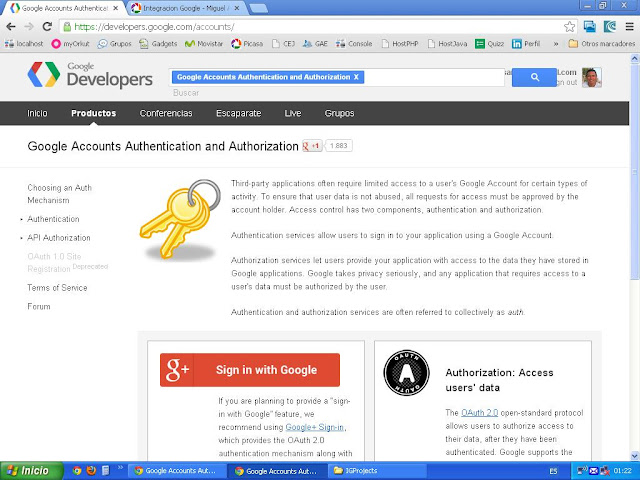640x480 pixels.
Task: Open the Productos navigation tab
Action: tap(93, 113)
